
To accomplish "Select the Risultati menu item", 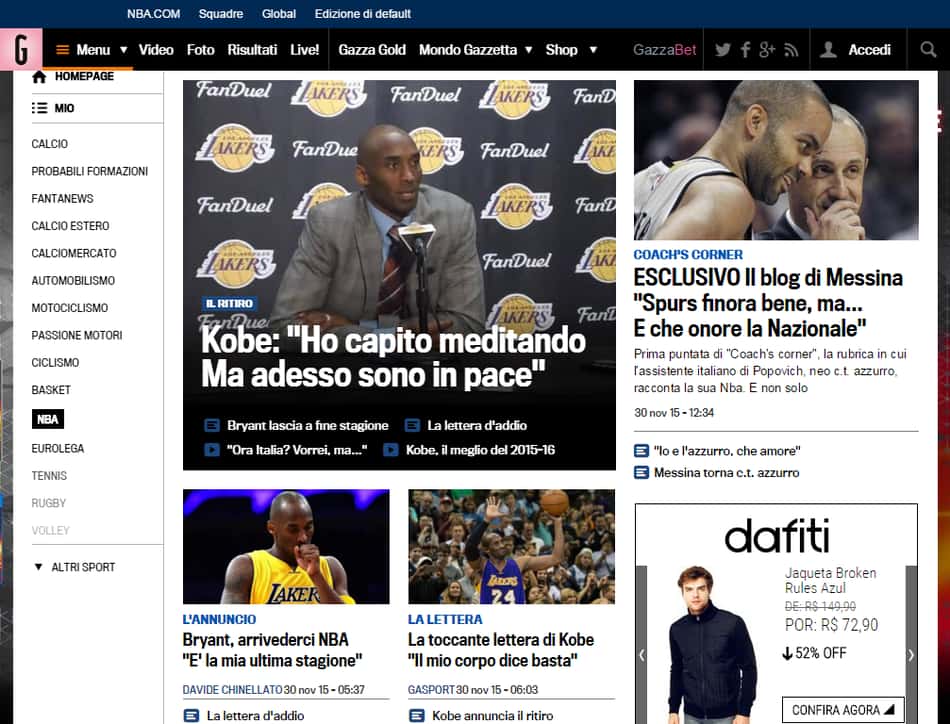I will [x=252, y=50].
